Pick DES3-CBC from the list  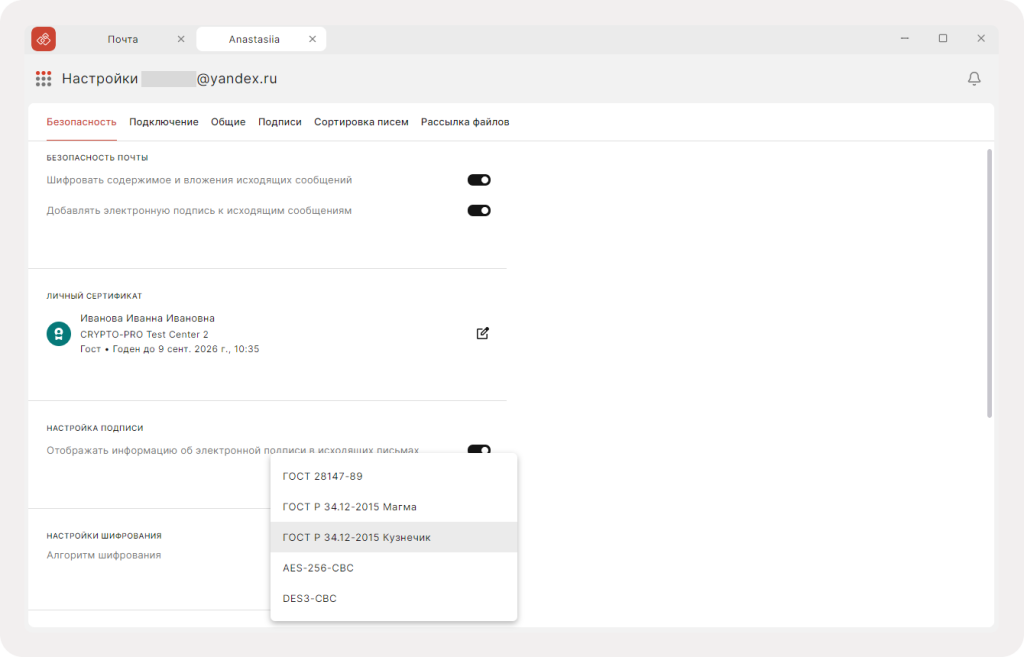point(394,598)
